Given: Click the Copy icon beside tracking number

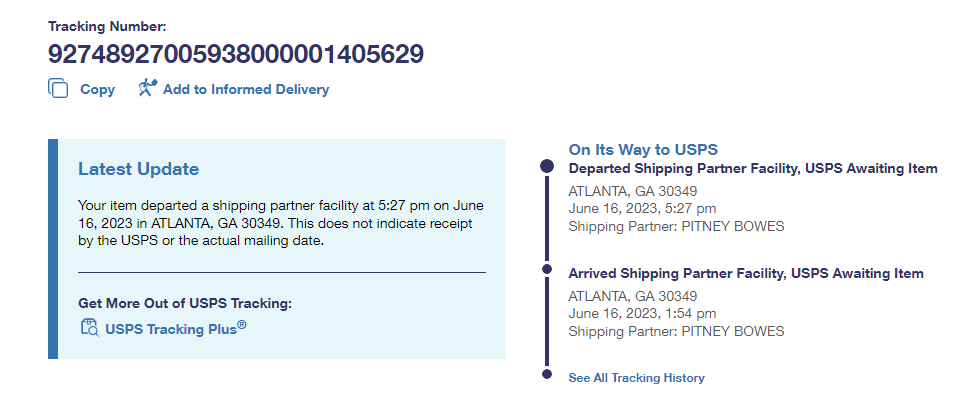Looking at the screenshot, I should (x=58, y=88).
